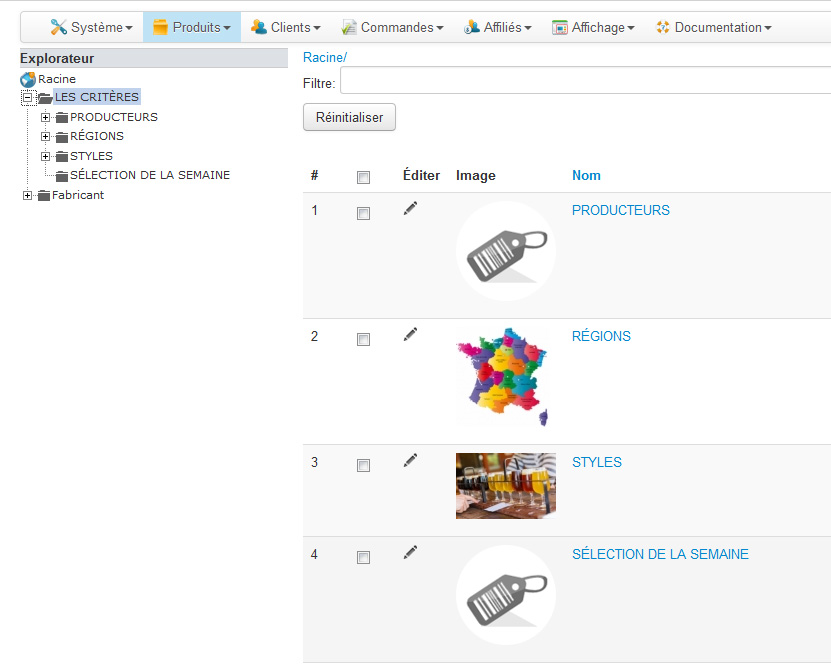Image resolution: width=831 pixels, height=669 pixels.
Task: Click the orange Produits box icon
Action: [x=160, y=27]
